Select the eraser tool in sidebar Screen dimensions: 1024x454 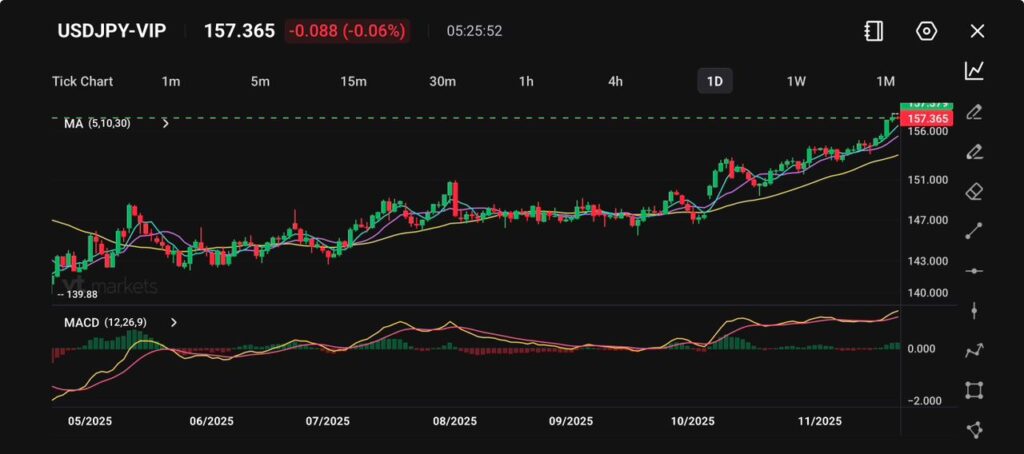974,191
